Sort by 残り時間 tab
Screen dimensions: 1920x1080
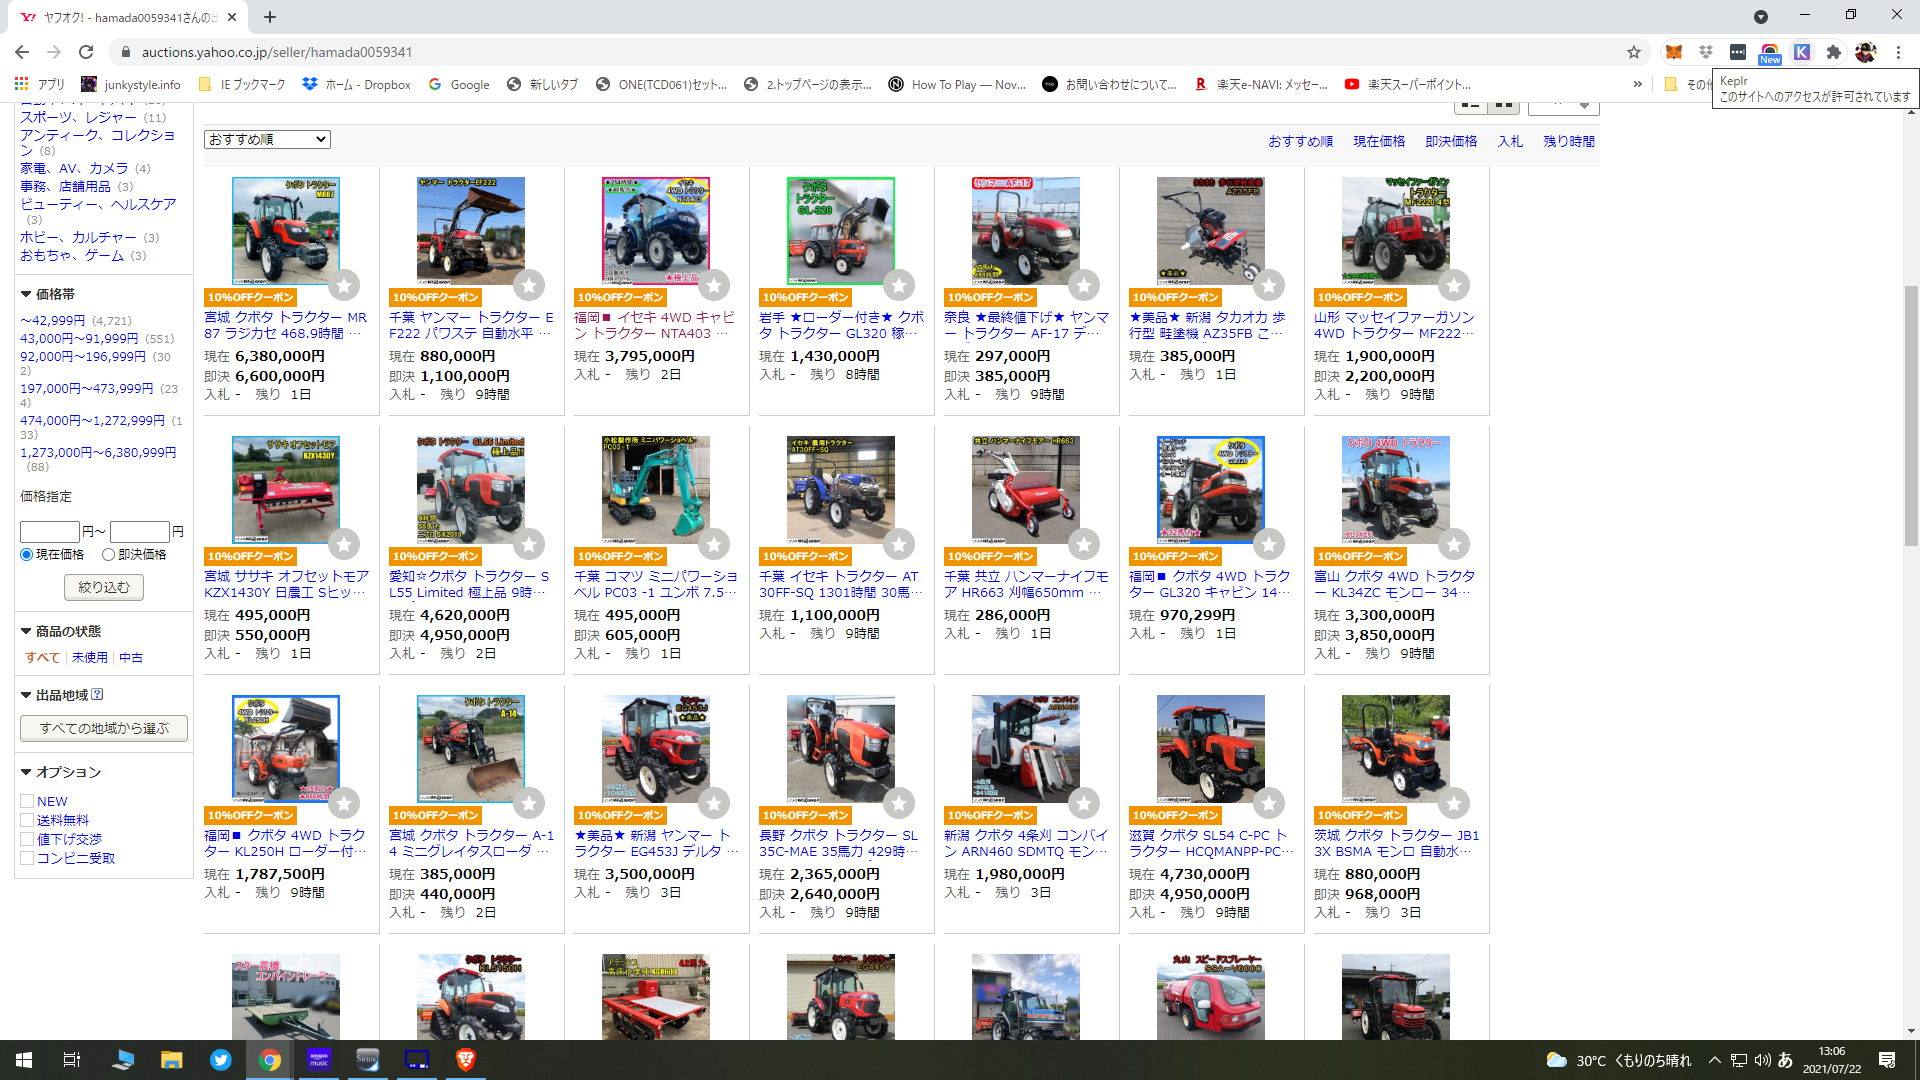[1569, 141]
